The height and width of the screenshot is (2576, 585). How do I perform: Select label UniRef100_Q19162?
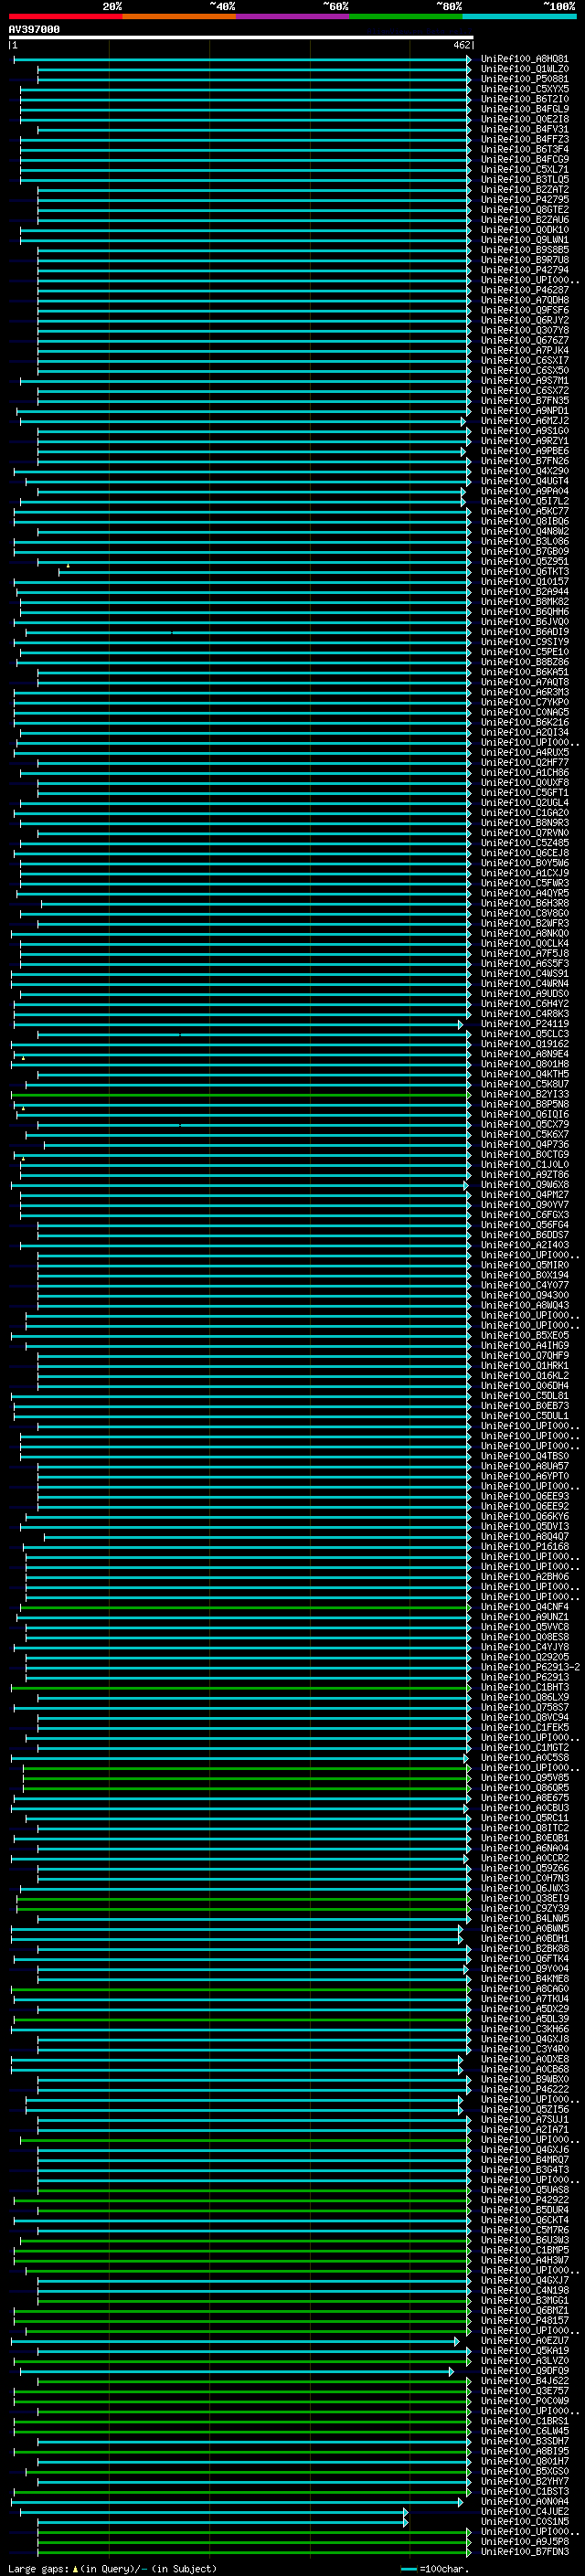pyautogui.click(x=525, y=1044)
